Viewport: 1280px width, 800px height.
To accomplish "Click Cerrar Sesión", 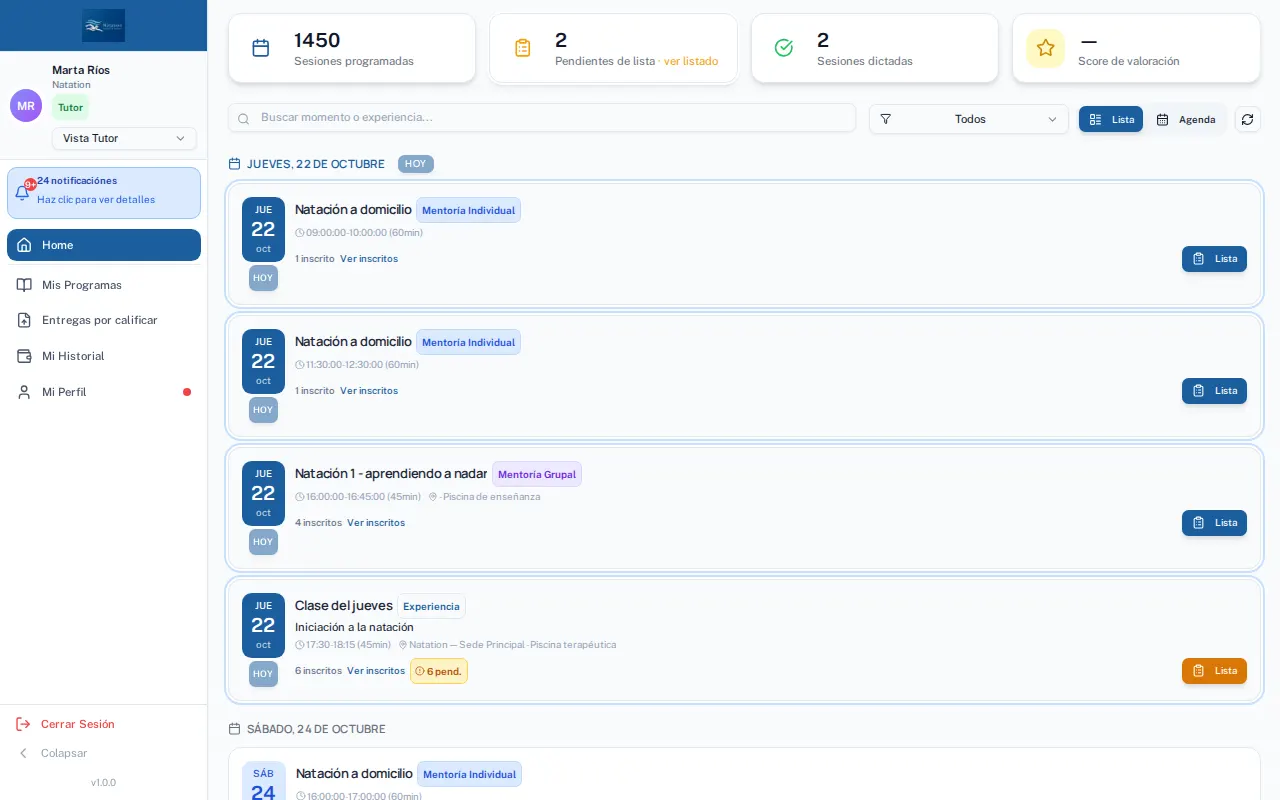I will coord(78,724).
